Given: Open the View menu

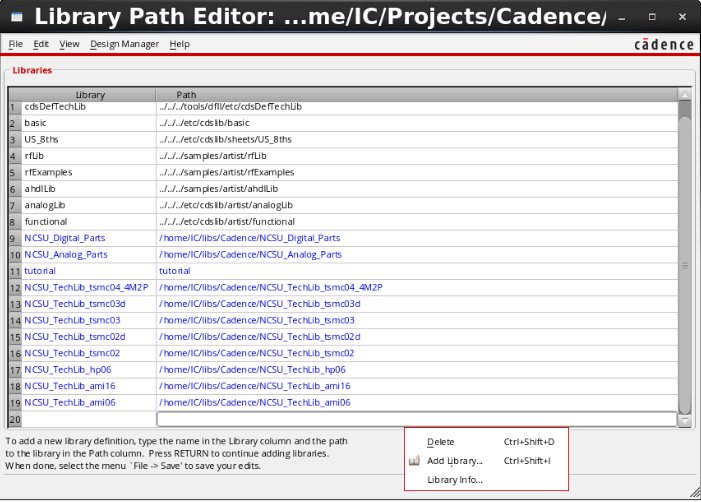Looking at the screenshot, I should (x=69, y=44).
